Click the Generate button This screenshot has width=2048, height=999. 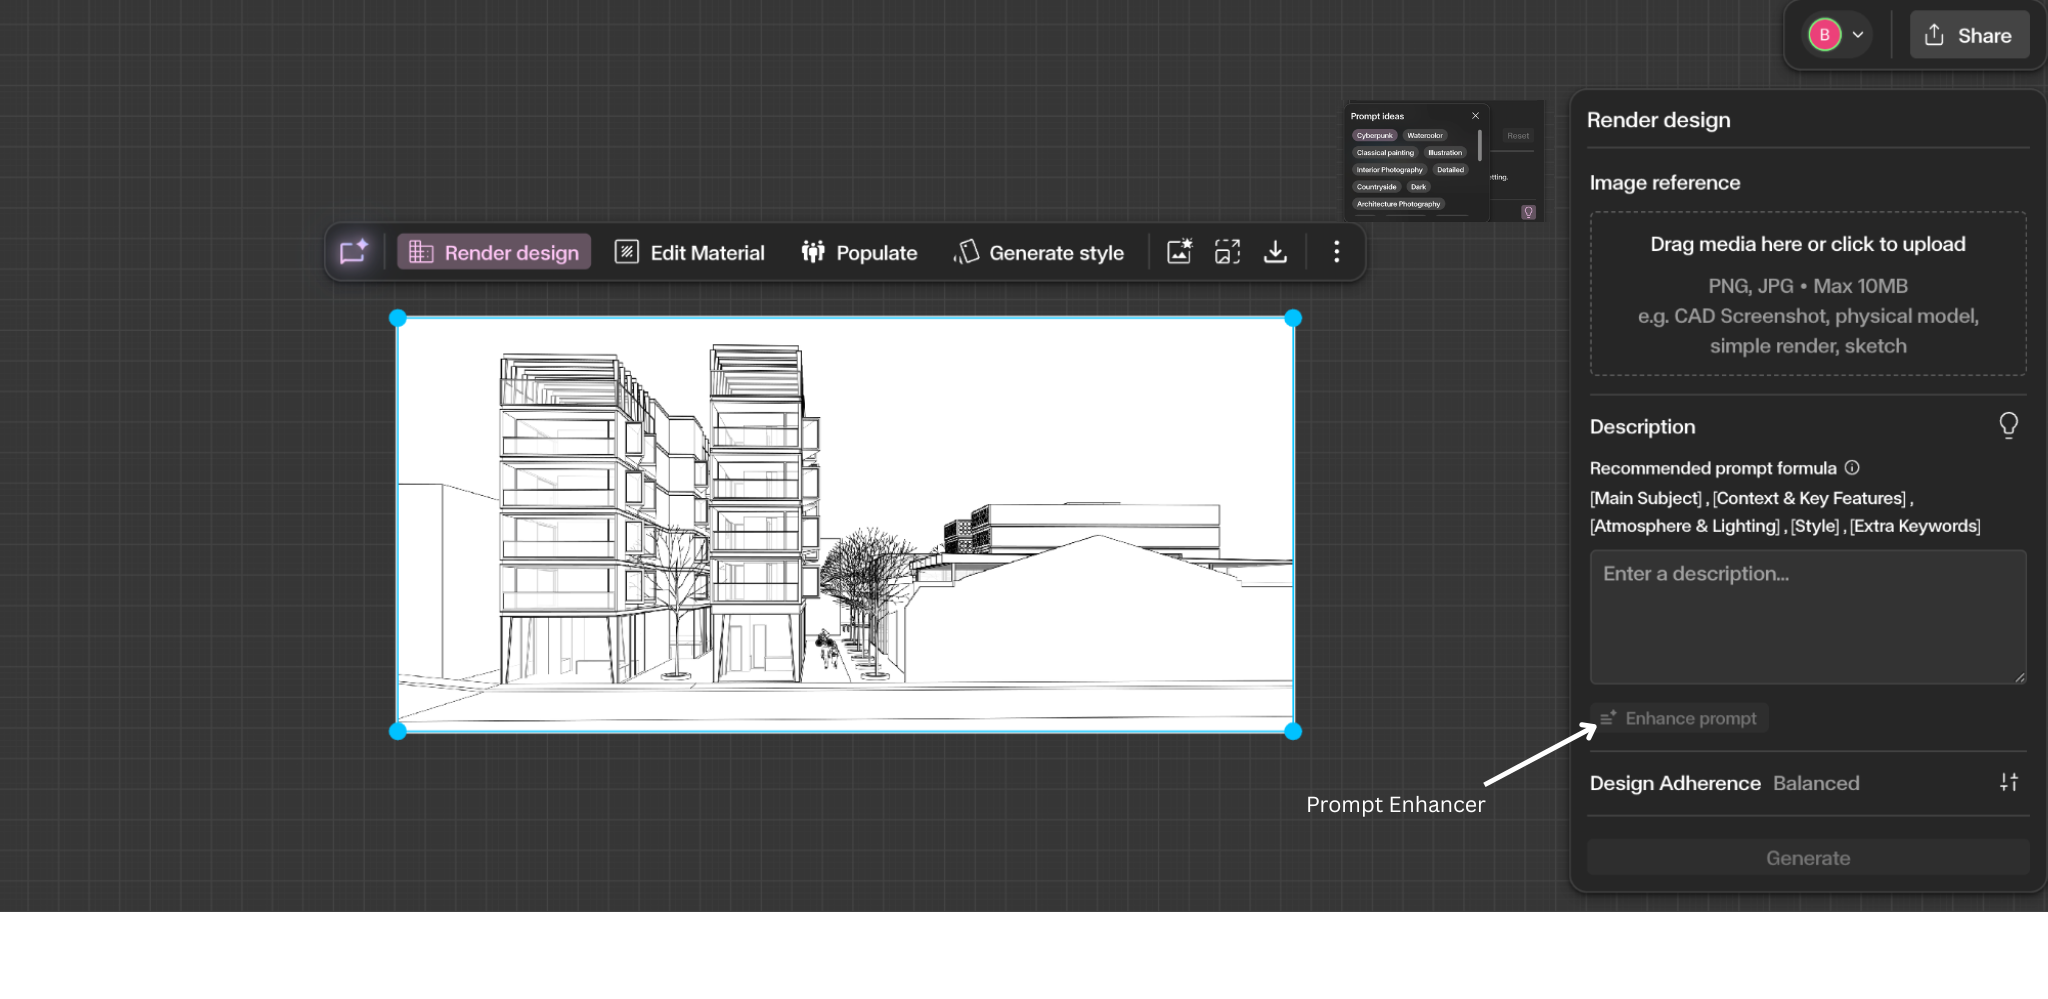(x=1806, y=857)
